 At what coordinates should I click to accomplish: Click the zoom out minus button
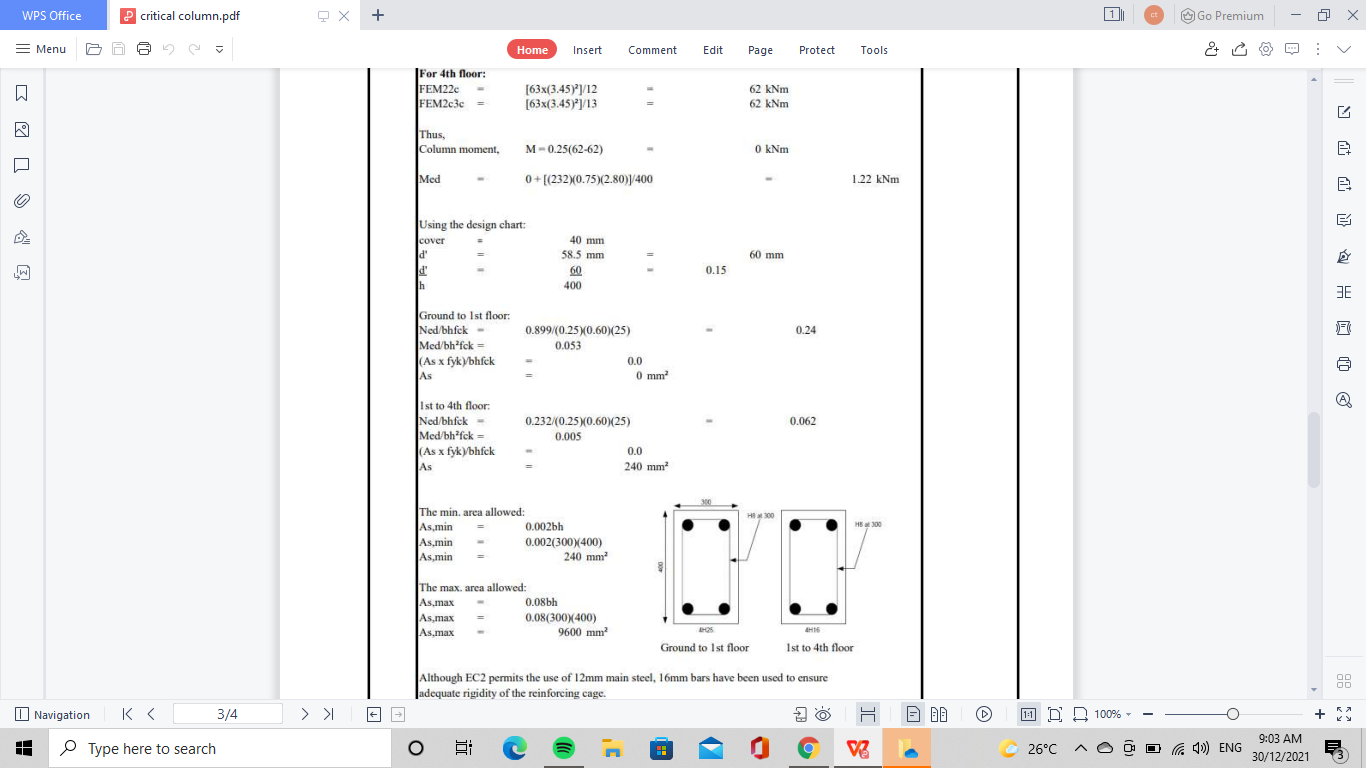pos(1148,714)
